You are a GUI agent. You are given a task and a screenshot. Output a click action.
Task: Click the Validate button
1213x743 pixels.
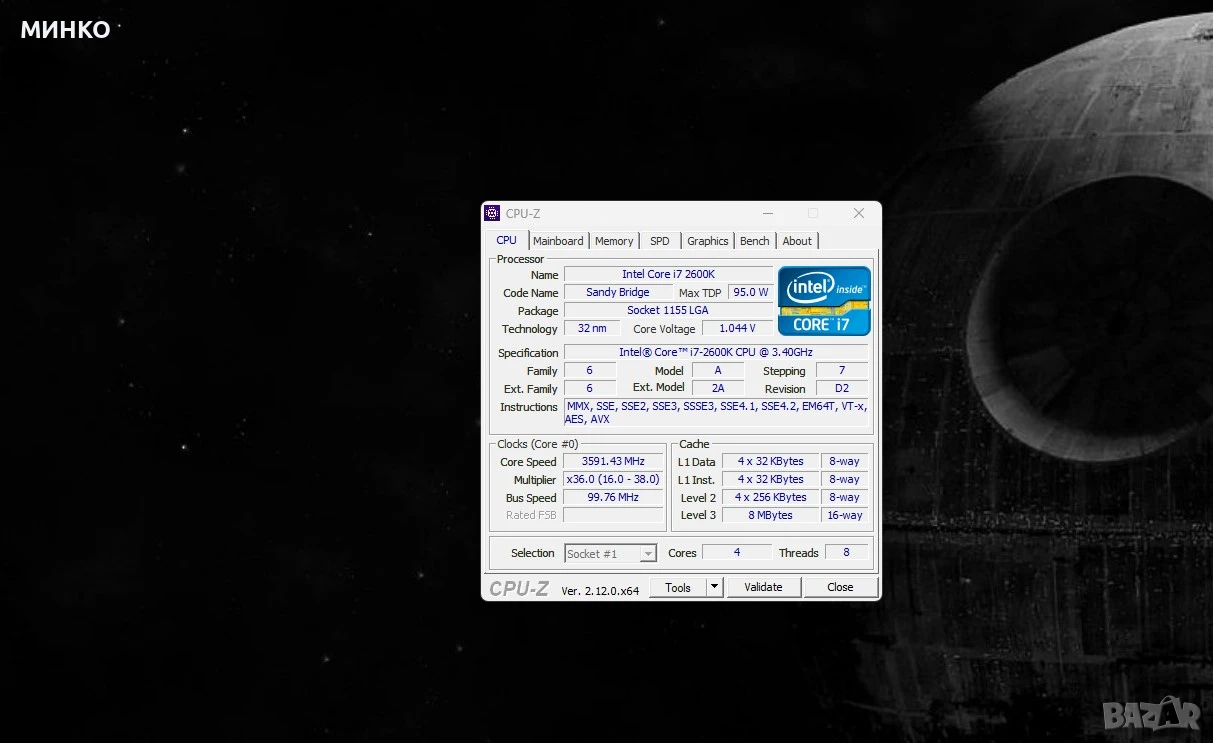pos(764,587)
